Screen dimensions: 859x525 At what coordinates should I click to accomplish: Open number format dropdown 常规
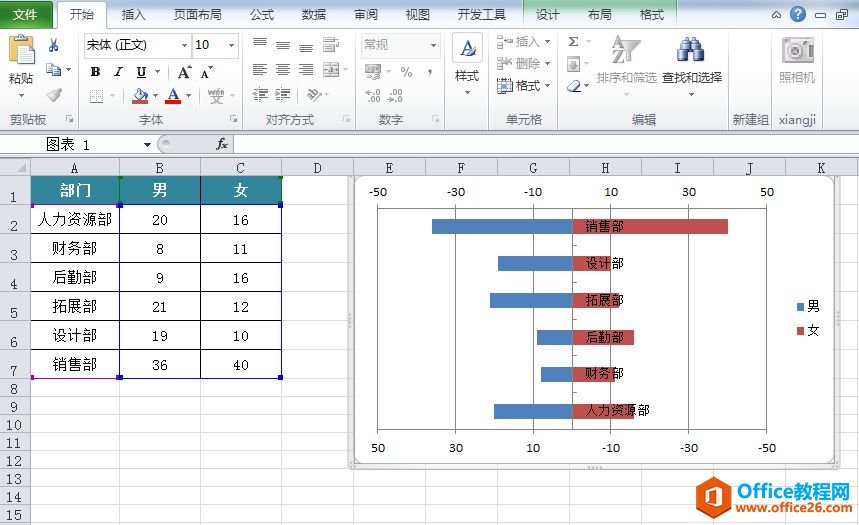pos(433,45)
